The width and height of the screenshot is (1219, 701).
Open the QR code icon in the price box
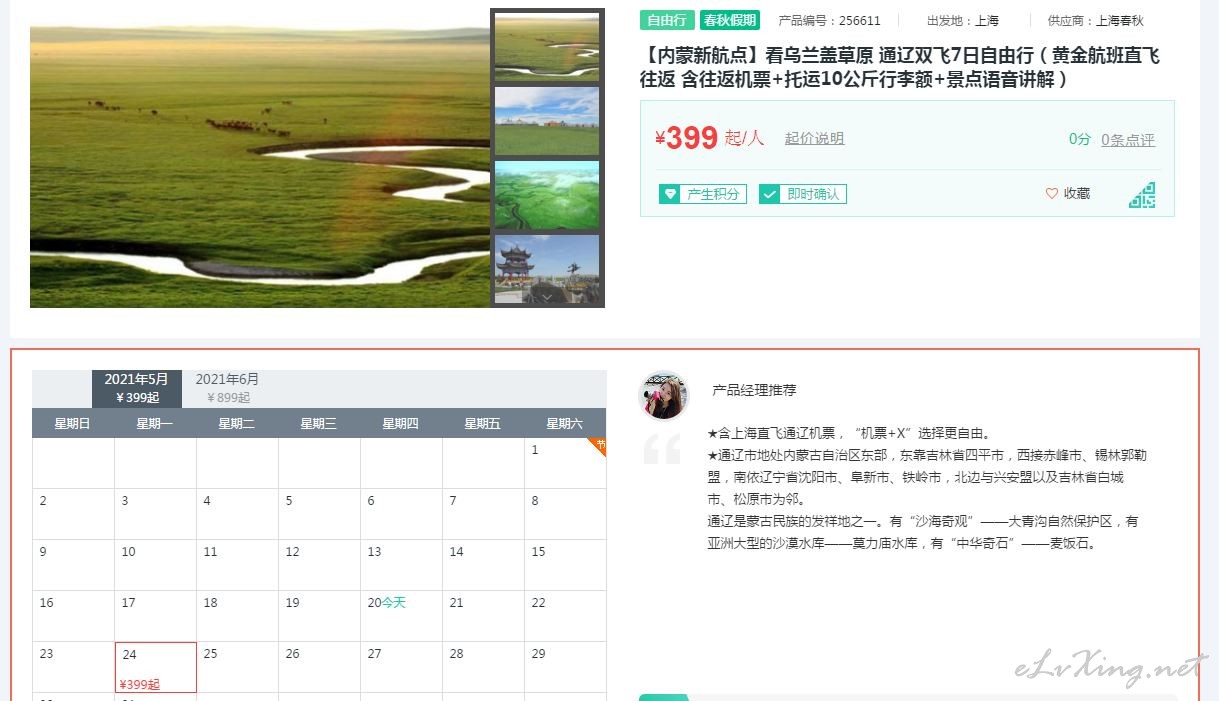[x=1142, y=195]
